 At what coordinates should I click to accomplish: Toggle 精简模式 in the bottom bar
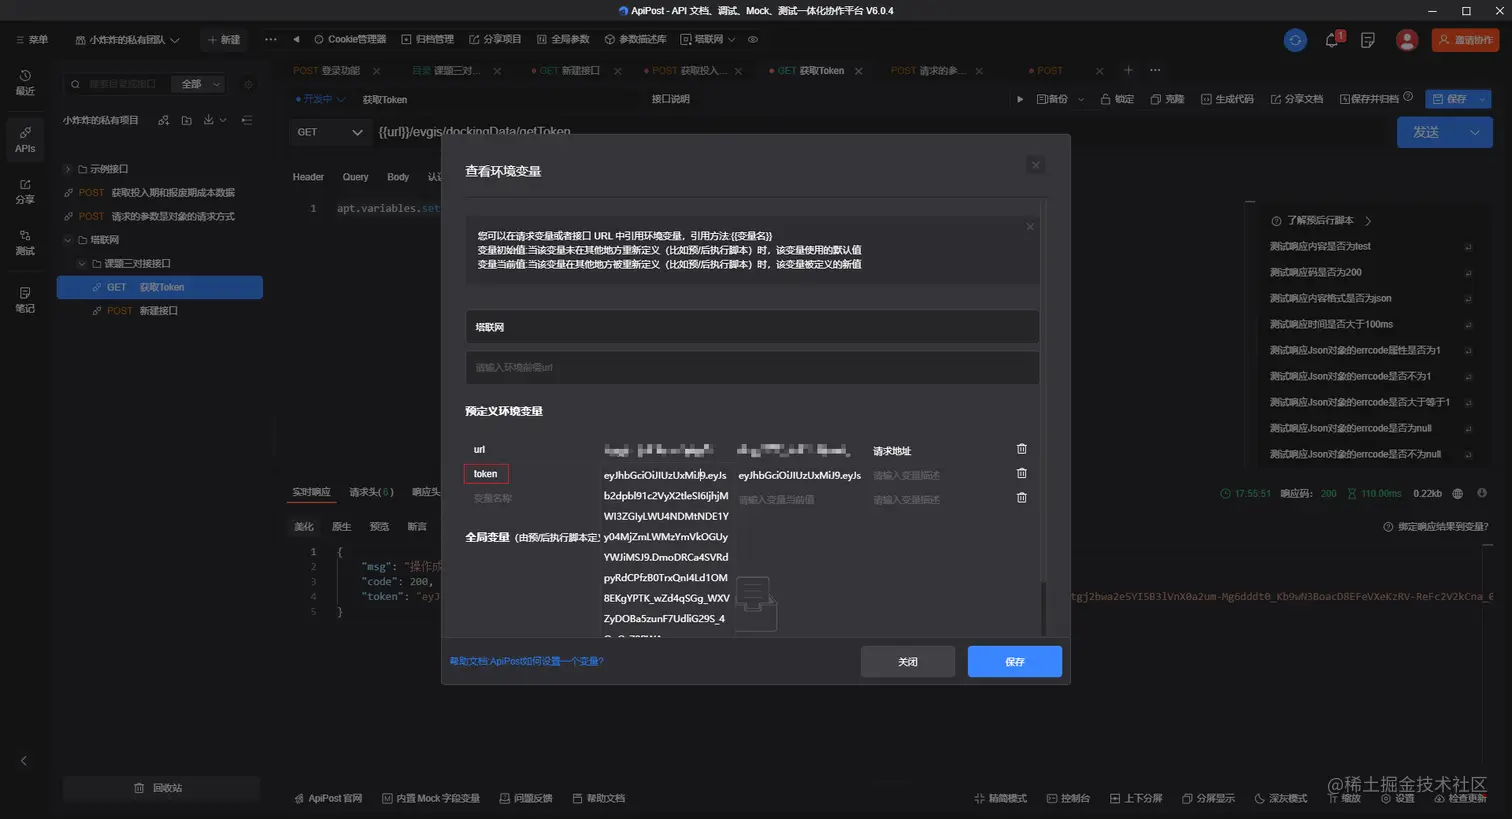[x=1000, y=798]
